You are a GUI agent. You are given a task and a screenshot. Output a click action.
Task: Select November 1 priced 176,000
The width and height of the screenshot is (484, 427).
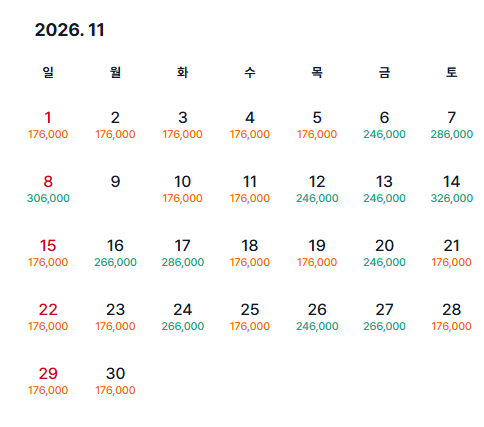coord(48,125)
